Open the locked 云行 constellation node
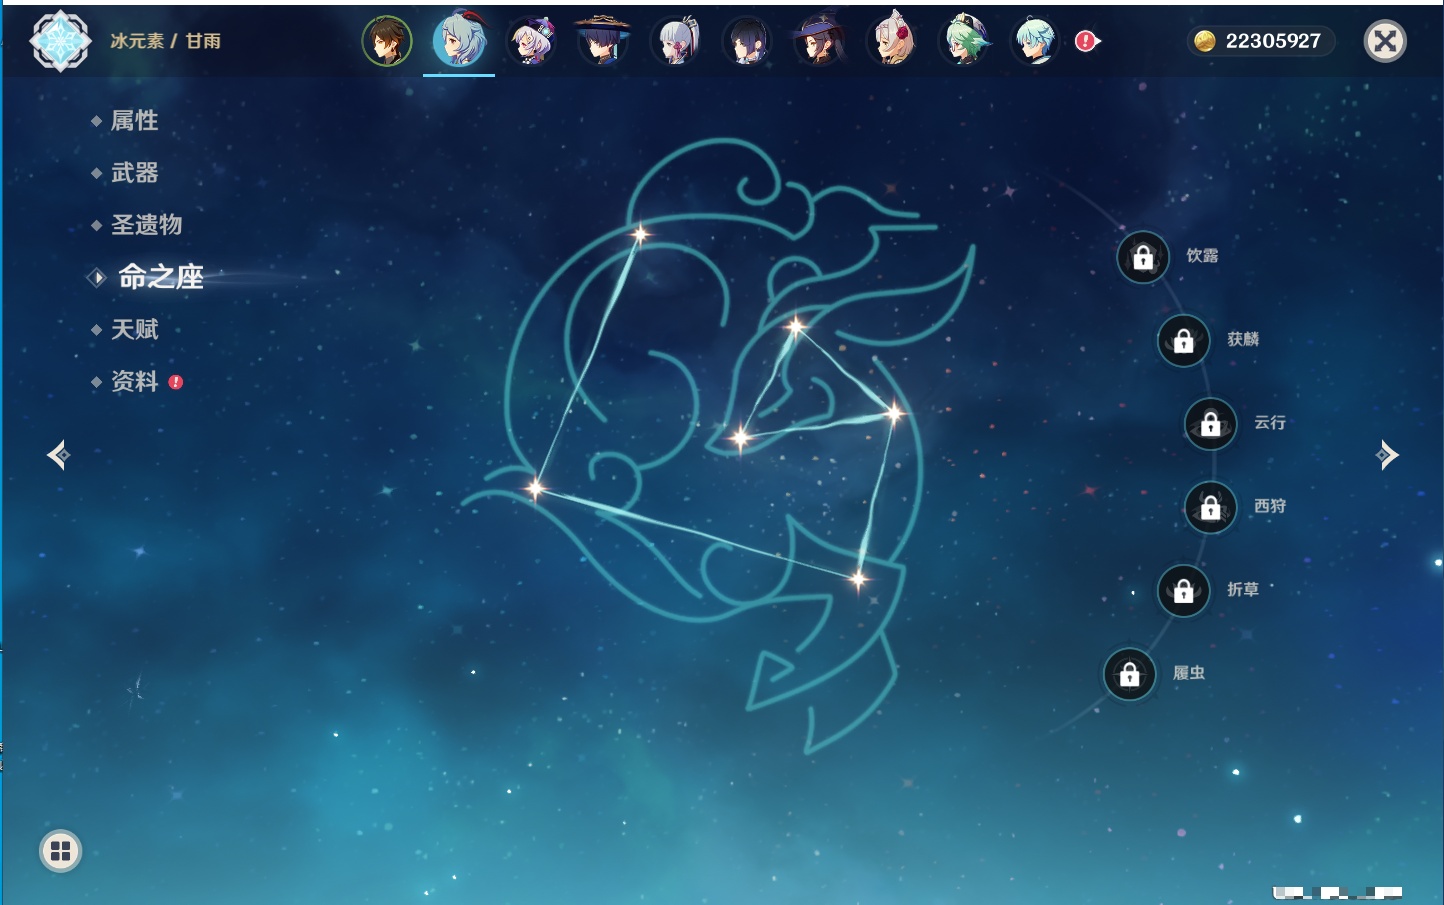This screenshot has width=1444, height=905. (1211, 424)
